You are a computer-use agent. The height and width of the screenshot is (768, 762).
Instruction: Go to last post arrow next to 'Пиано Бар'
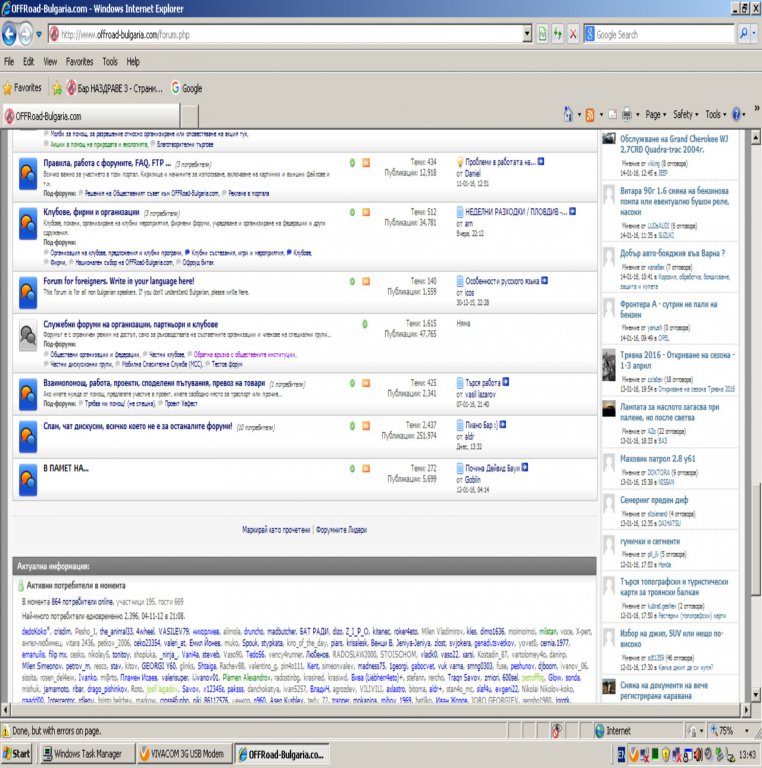(x=503, y=425)
